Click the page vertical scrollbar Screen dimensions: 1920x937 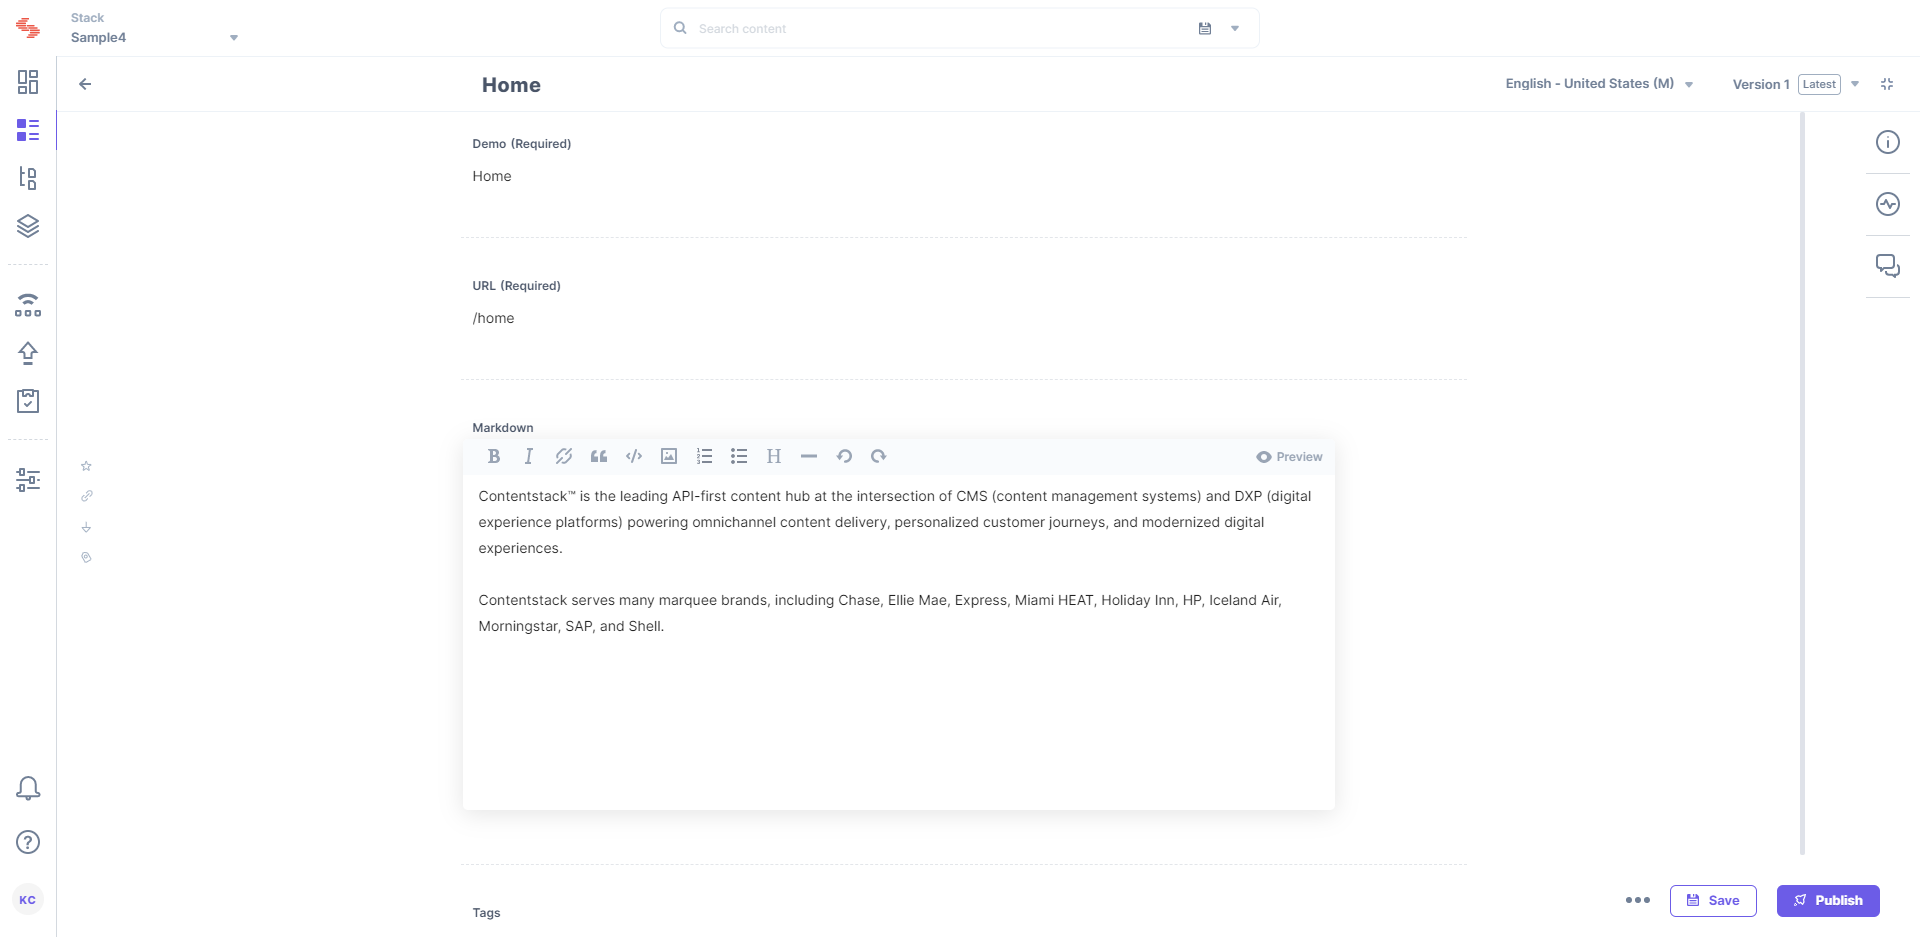[1802, 483]
